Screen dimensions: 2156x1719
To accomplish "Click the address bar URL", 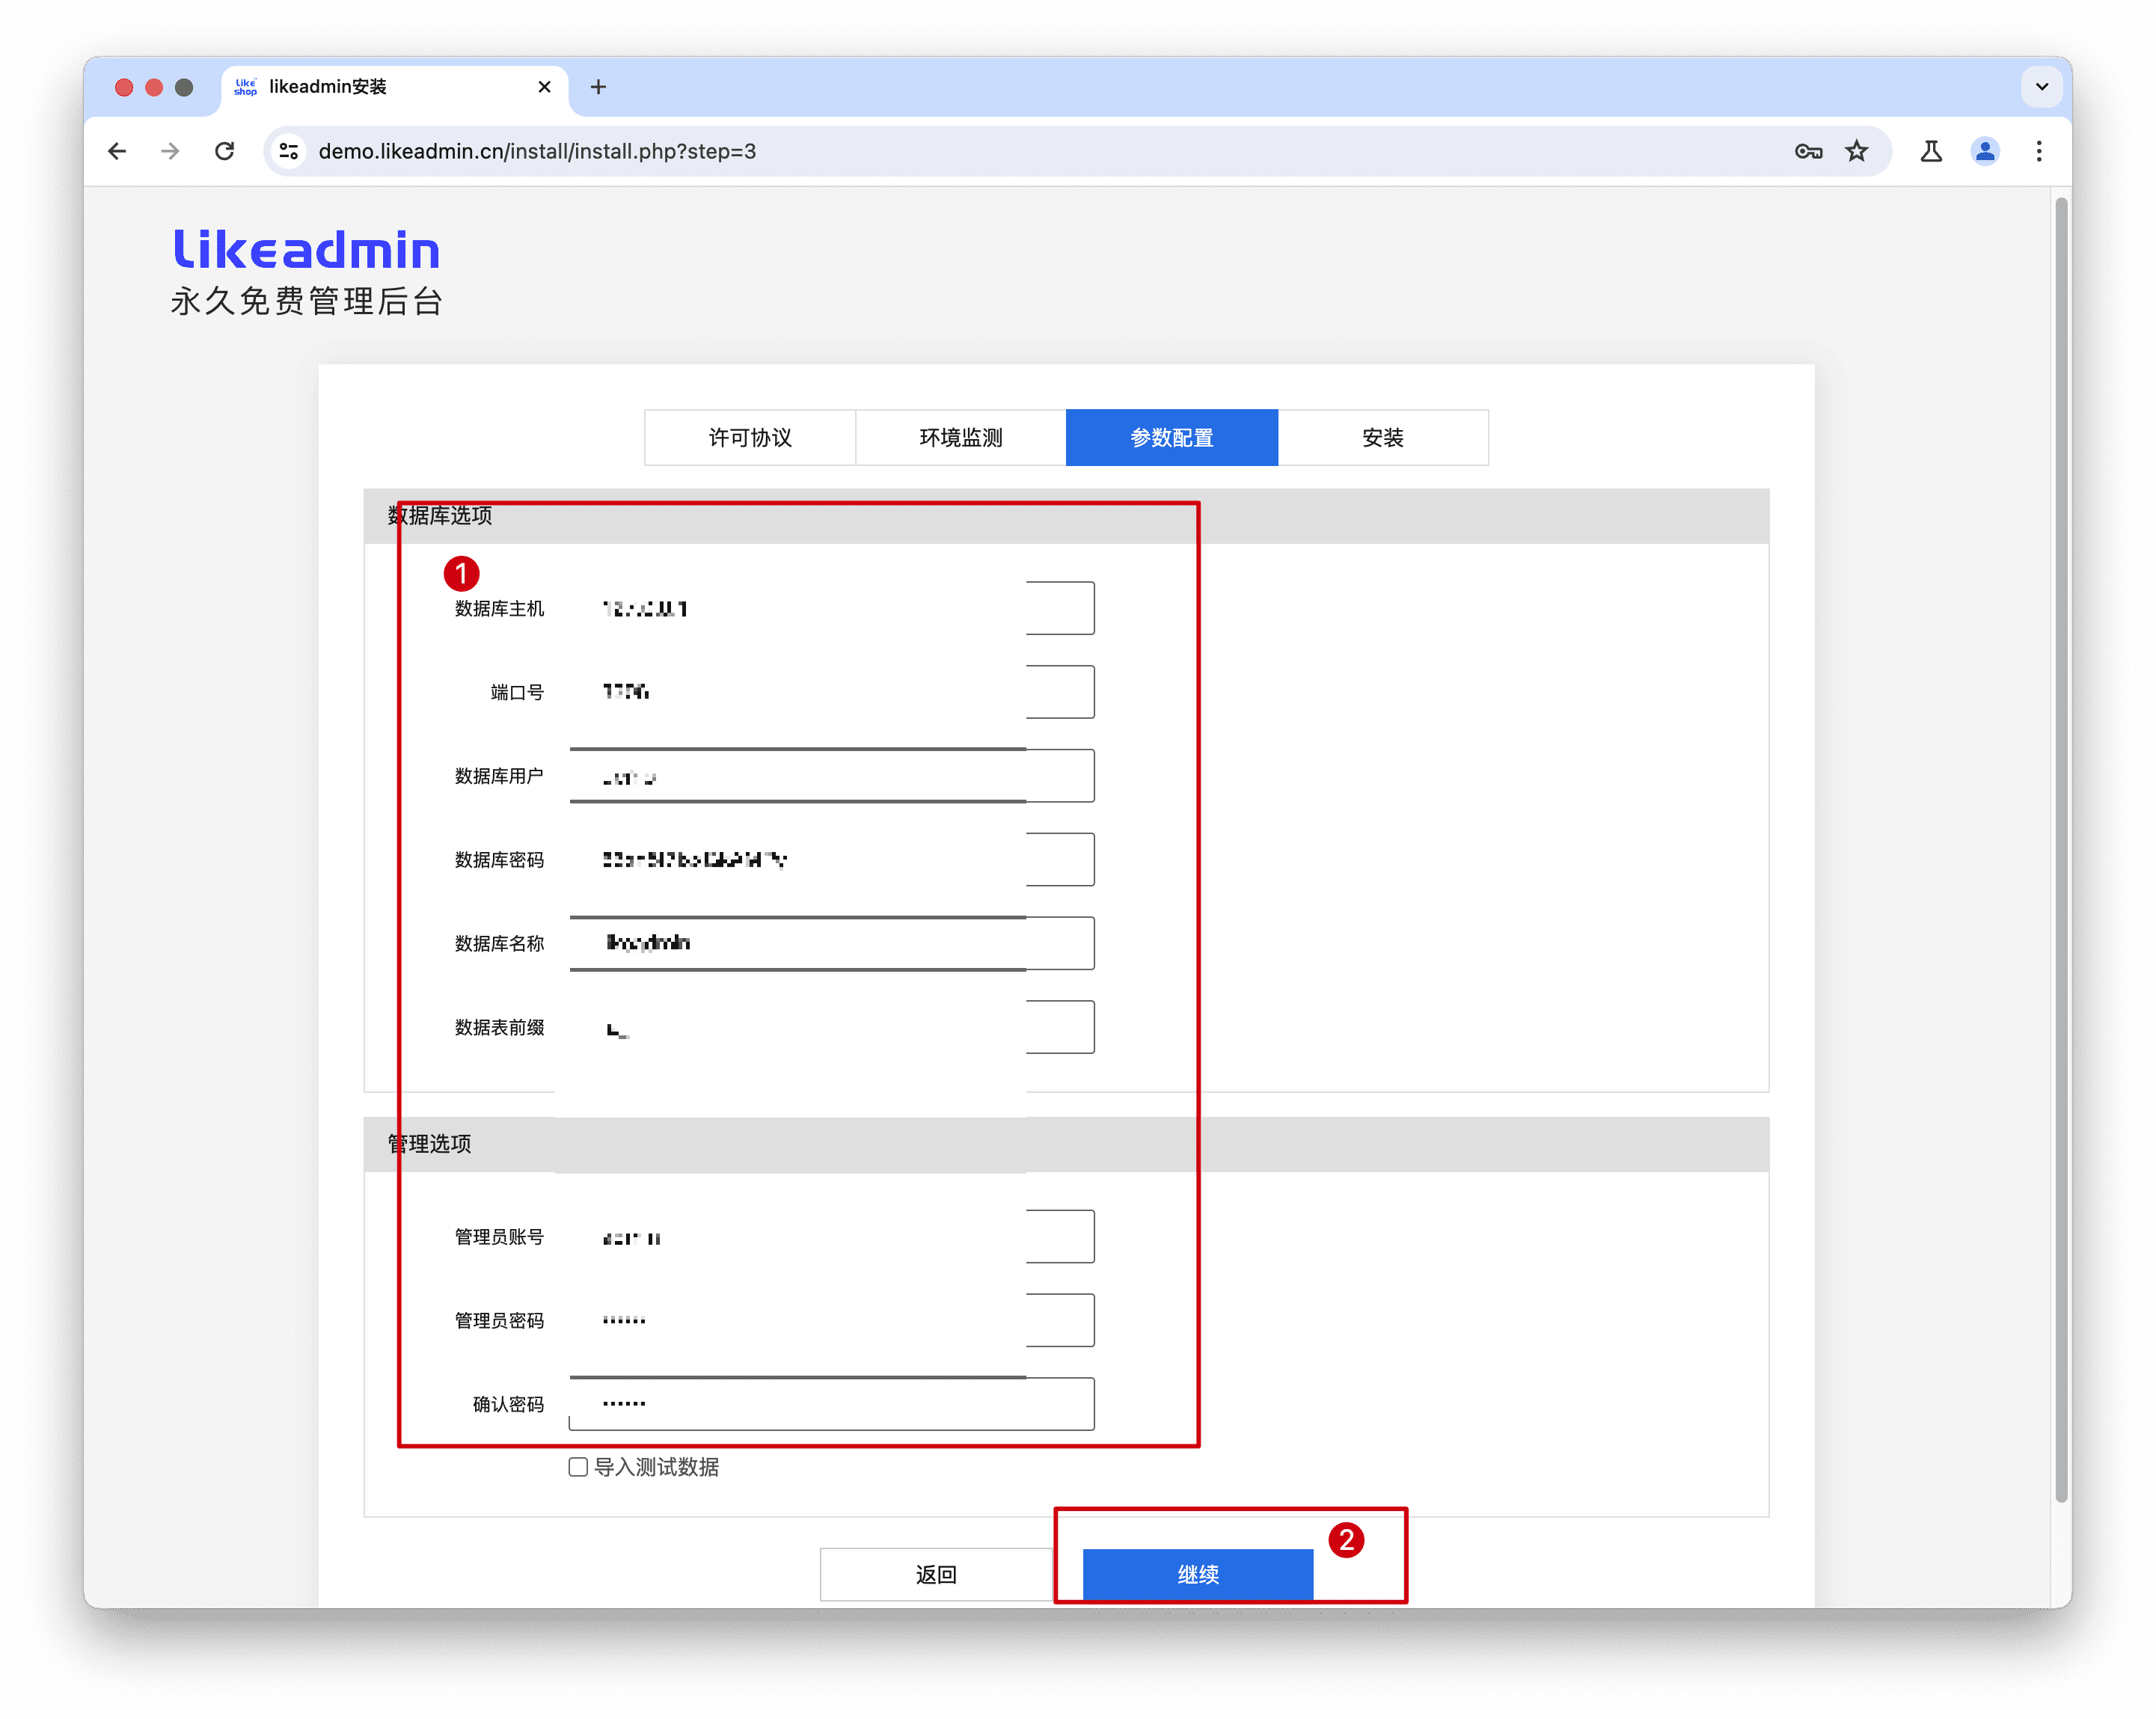I will coord(537,151).
